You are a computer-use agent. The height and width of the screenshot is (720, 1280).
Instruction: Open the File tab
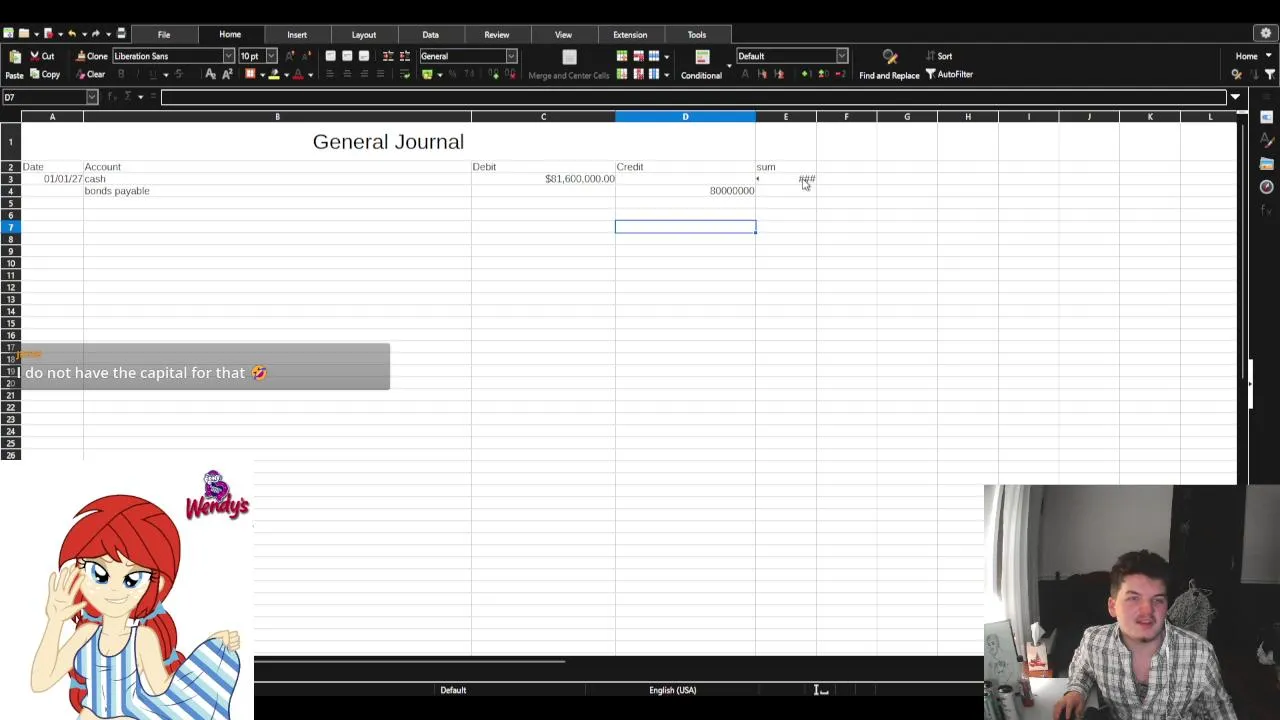(x=164, y=34)
